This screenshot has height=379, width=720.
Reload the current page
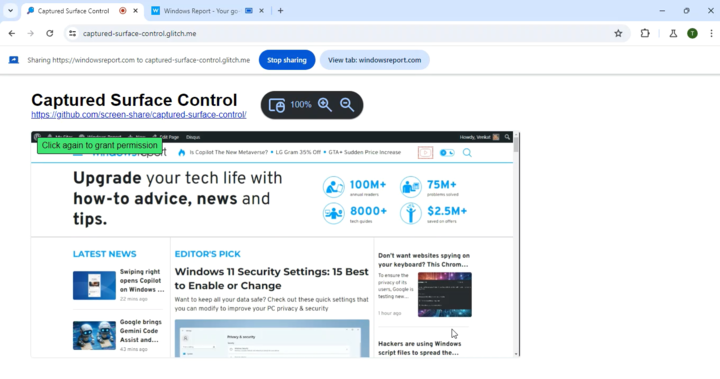50,34
